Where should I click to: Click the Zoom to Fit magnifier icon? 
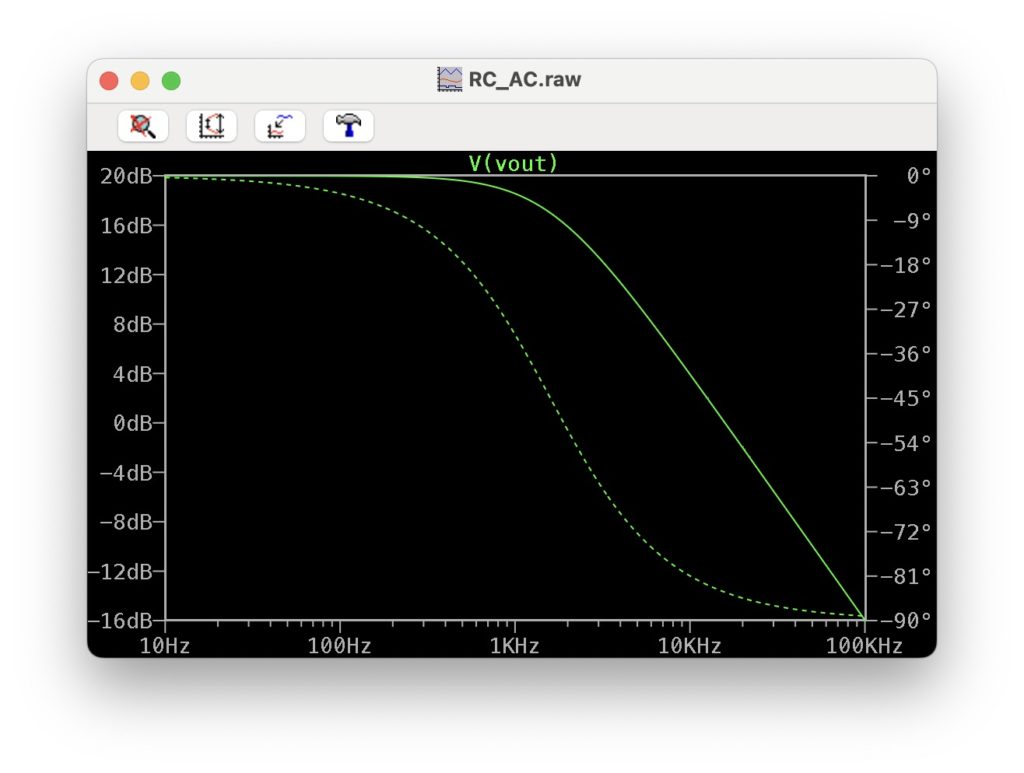[x=143, y=126]
